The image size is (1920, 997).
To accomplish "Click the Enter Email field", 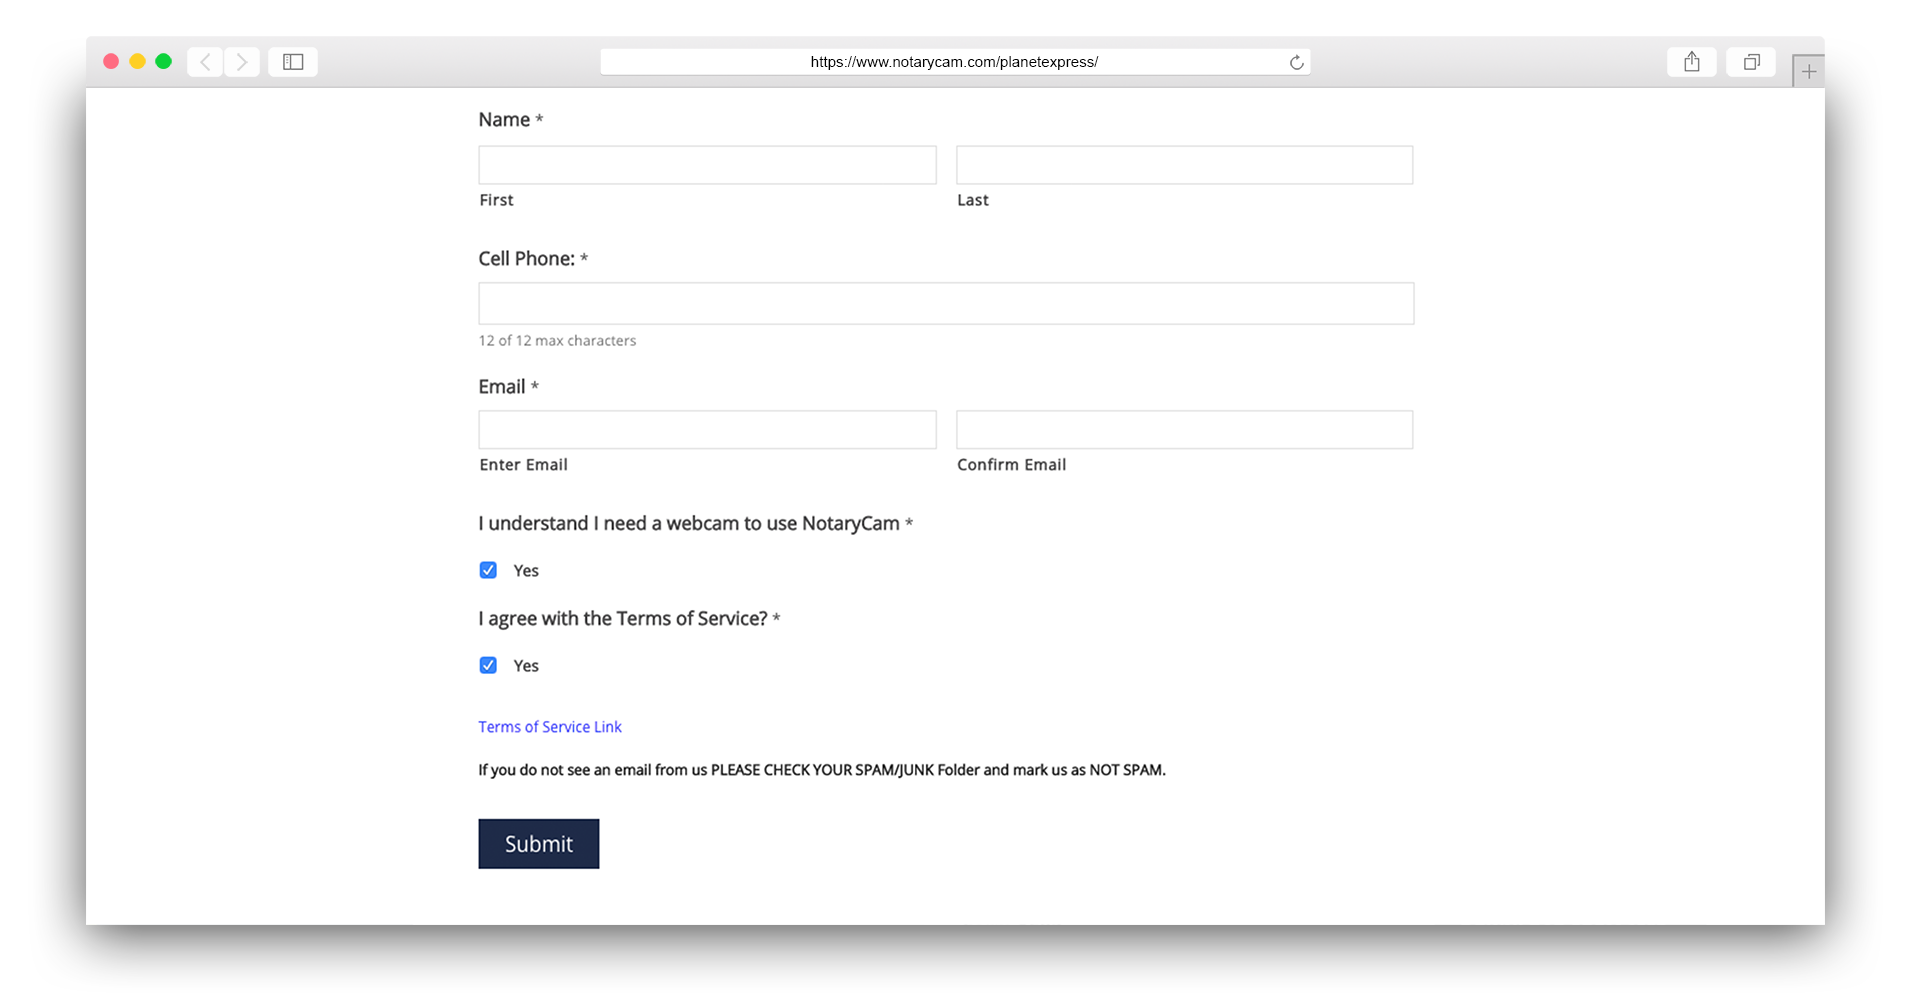I will click(x=706, y=429).
